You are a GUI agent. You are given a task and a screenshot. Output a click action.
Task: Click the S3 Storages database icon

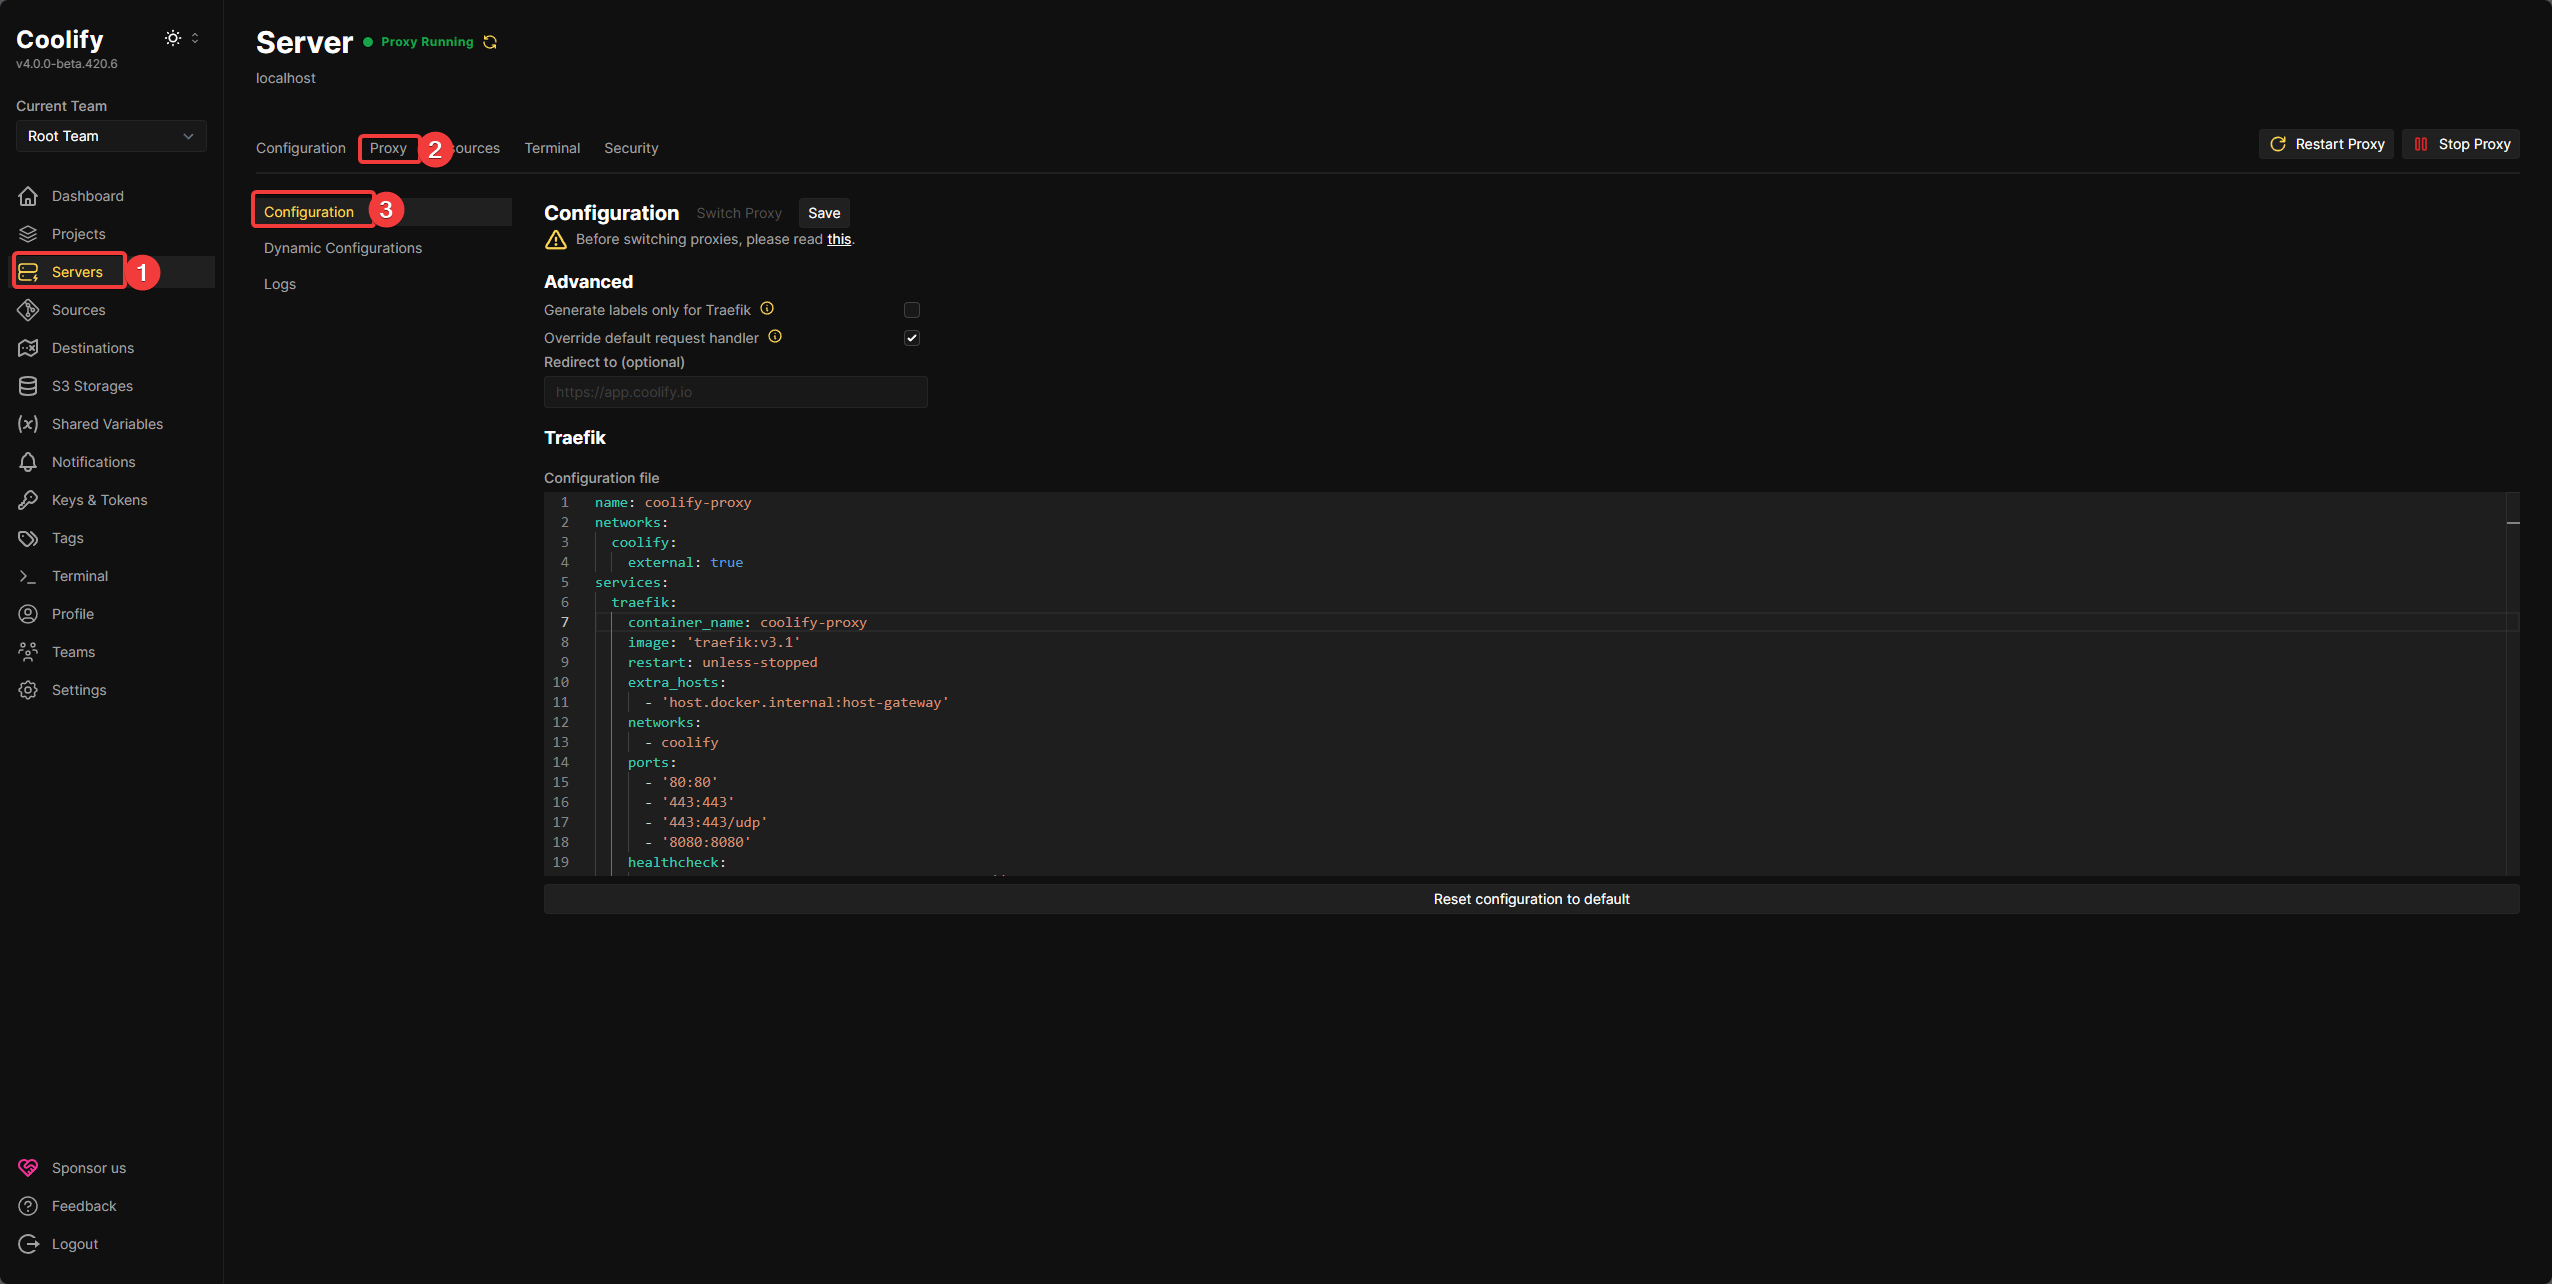coord(28,386)
